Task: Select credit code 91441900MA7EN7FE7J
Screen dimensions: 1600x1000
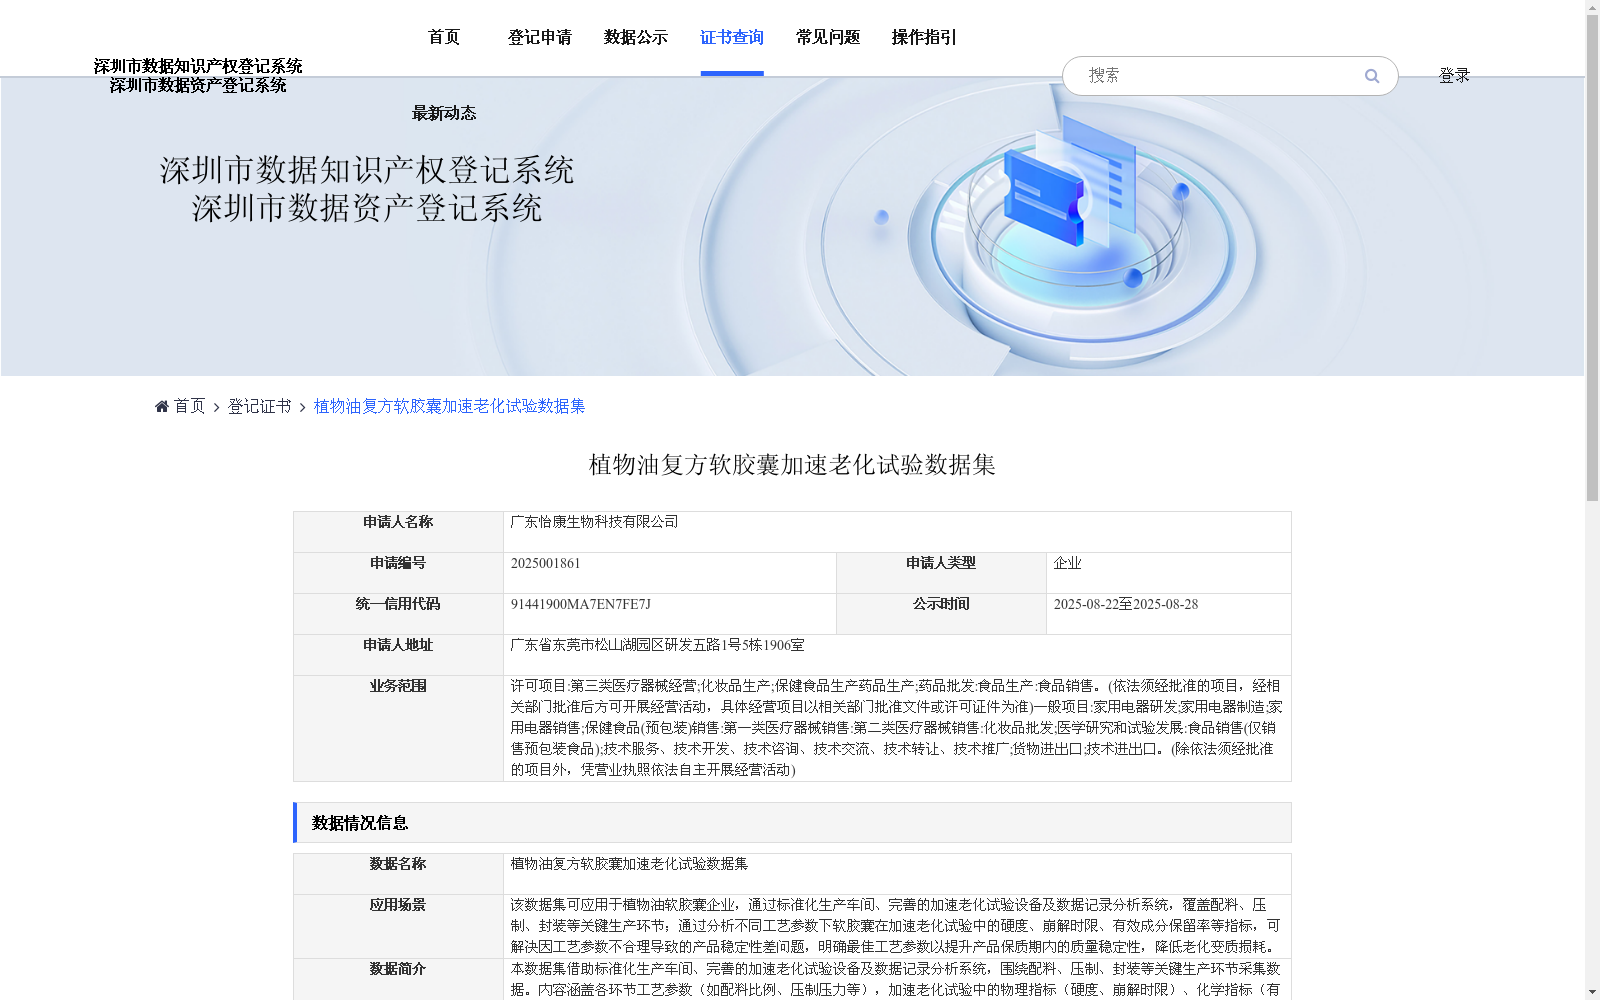Action: pyautogui.click(x=580, y=604)
